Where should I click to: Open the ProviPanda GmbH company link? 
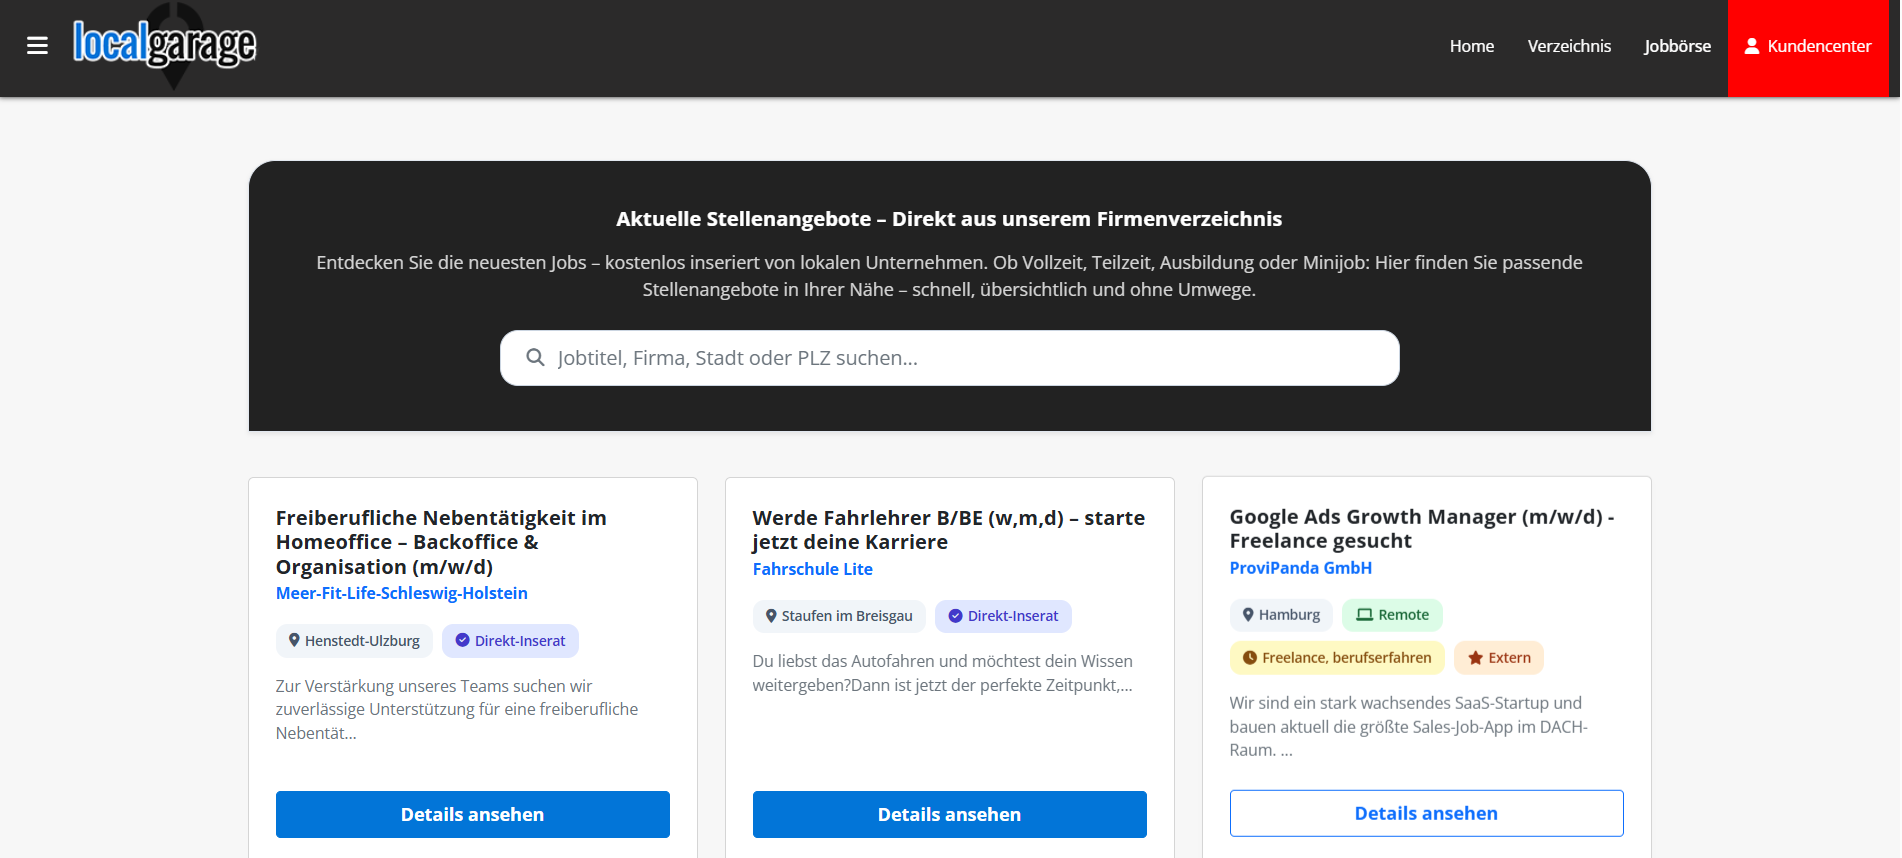[1300, 568]
